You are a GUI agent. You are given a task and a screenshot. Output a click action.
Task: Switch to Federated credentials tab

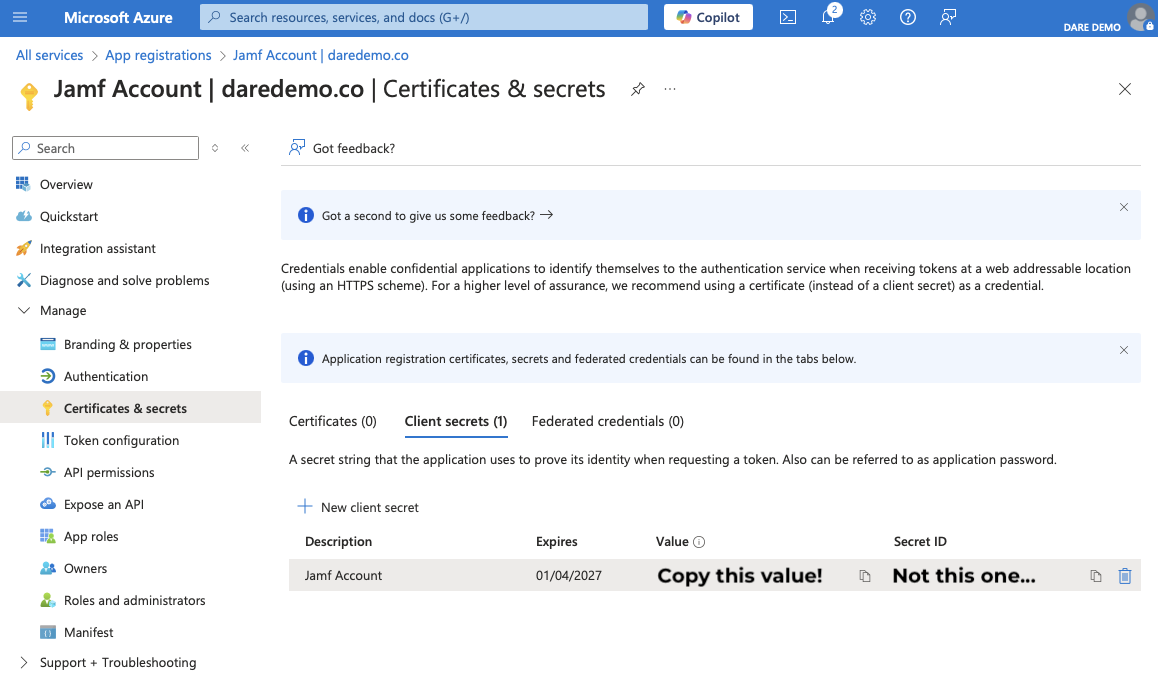[607, 421]
